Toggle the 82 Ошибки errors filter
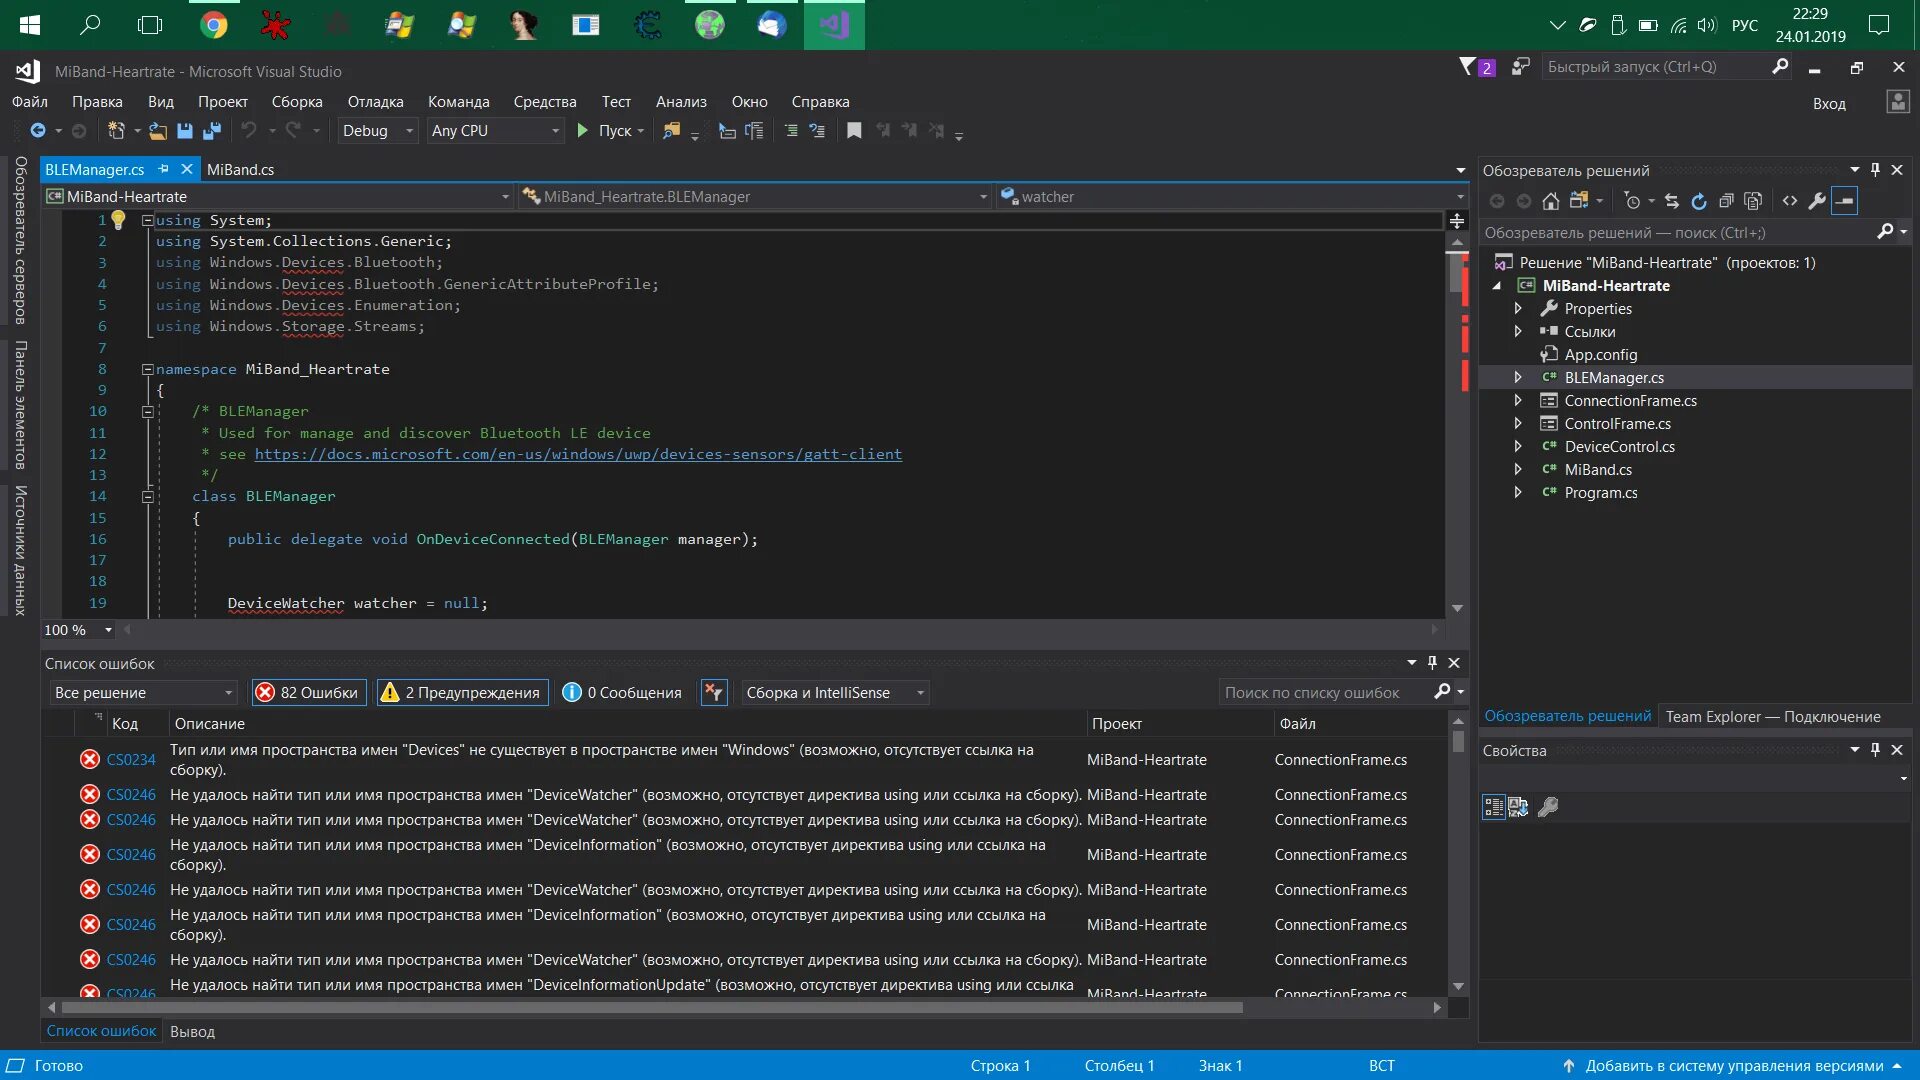The image size is (1920, 1080). (x=308, y=693)
